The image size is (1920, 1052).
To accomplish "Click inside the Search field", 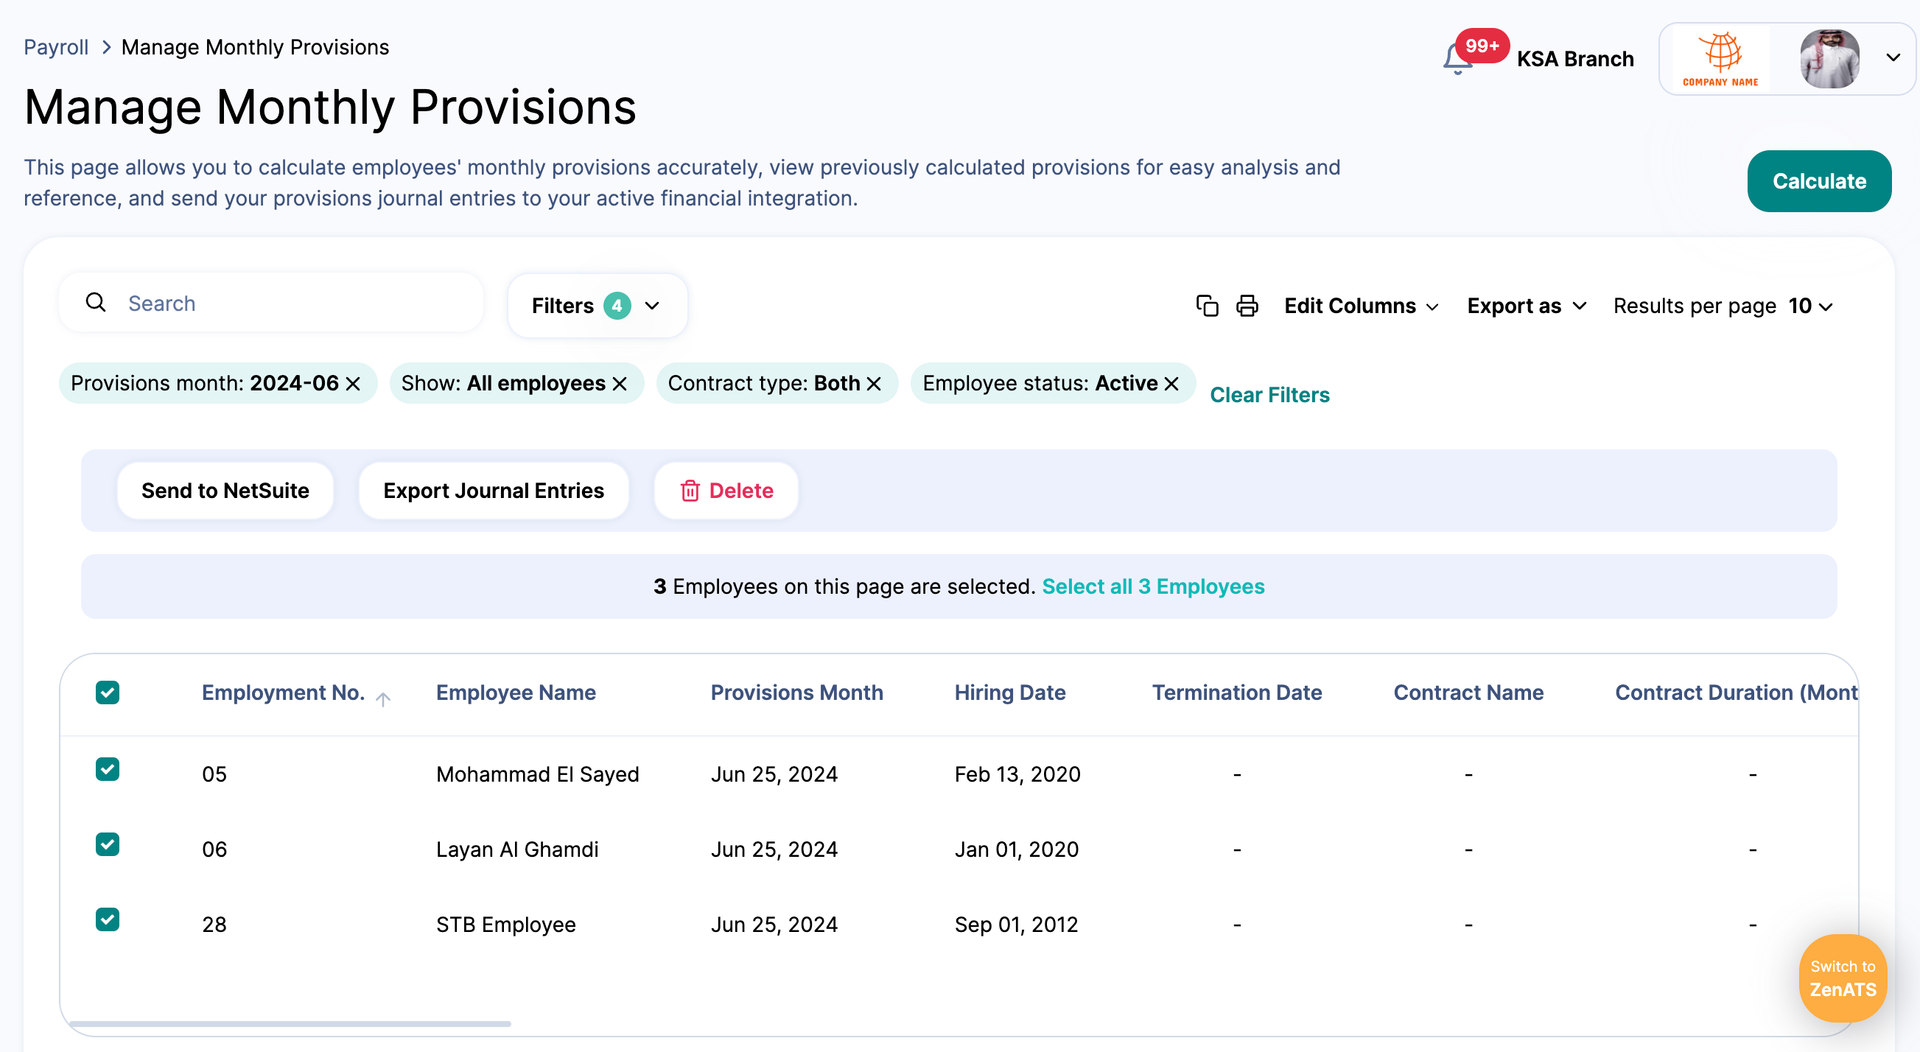I will (x=271, y=303).
